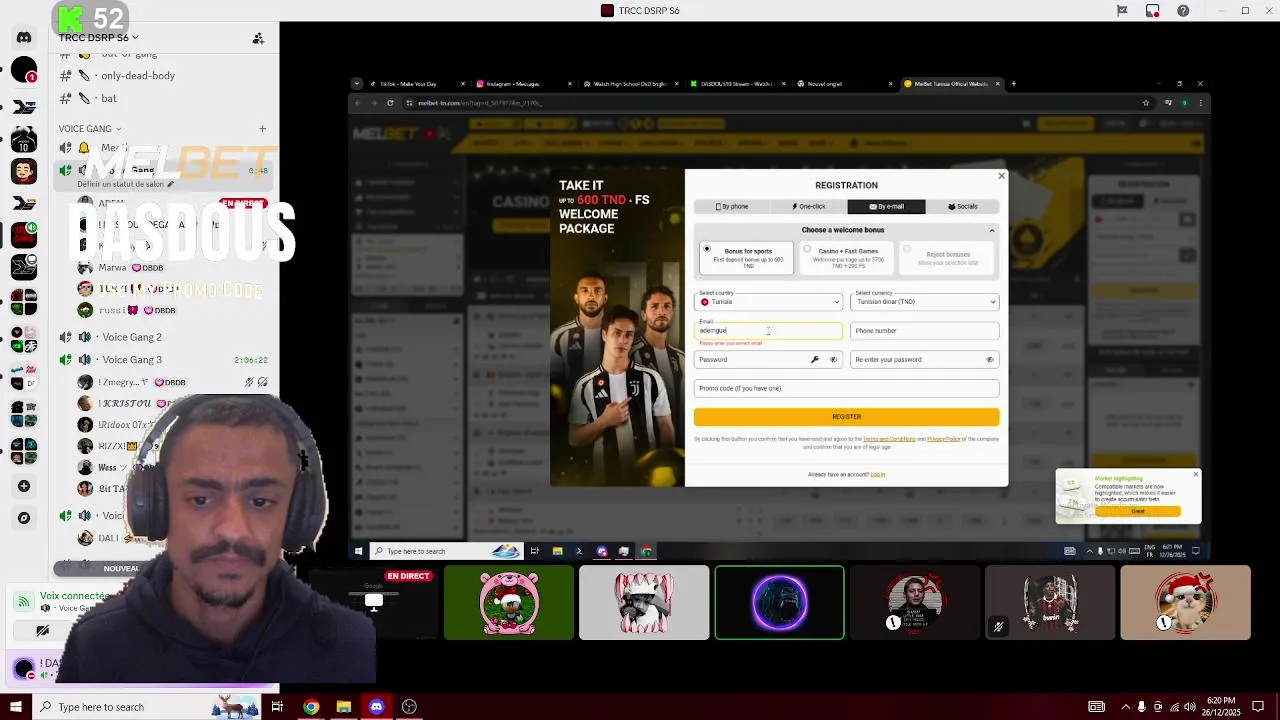Collapse the Choose a welcome bonus section
This screenshot has height=720, width=1280.
992,230
